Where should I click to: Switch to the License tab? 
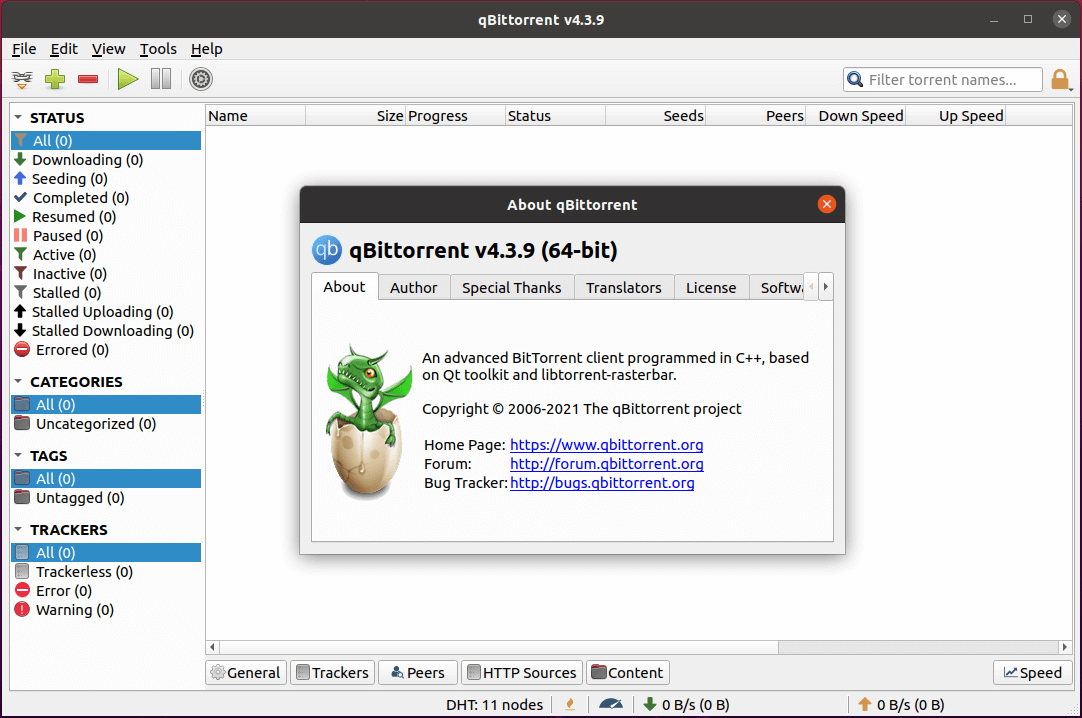[711, 288]
